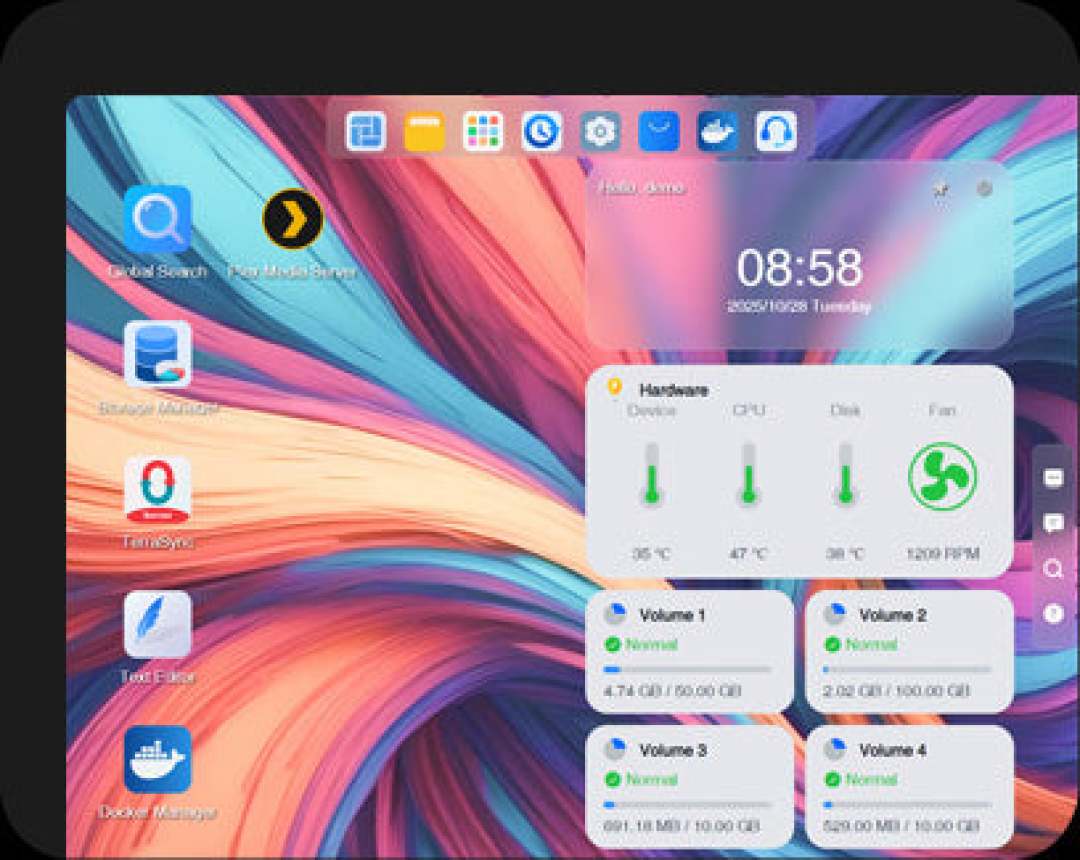Click the 08:58 clock time
1080x860 pixels.
[x=799, y=267]
